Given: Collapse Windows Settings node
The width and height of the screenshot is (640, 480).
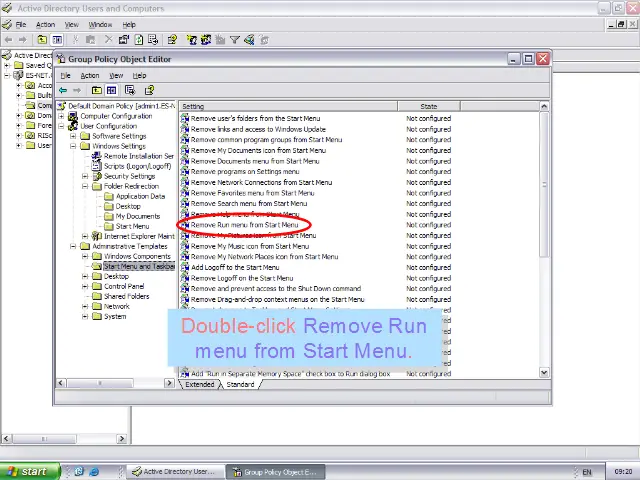Looking at the screenshot, I should (x=73, y=146).
